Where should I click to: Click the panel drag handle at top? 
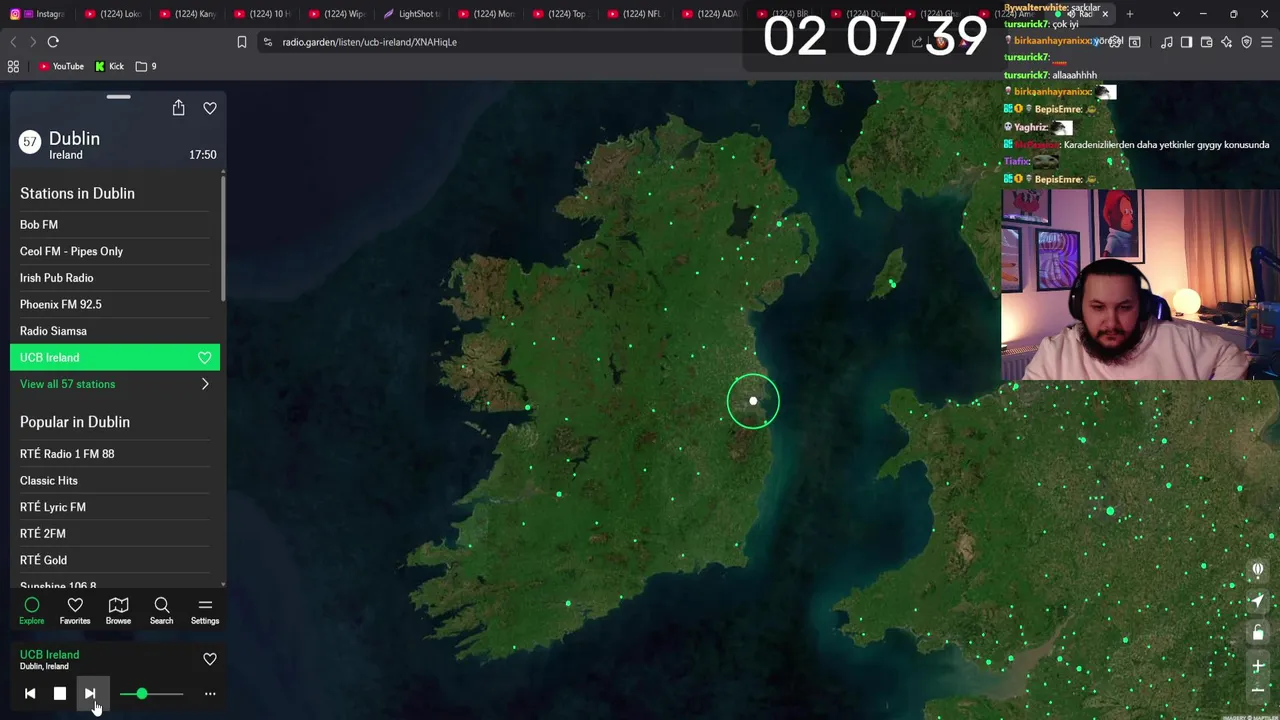coord(118,97)
